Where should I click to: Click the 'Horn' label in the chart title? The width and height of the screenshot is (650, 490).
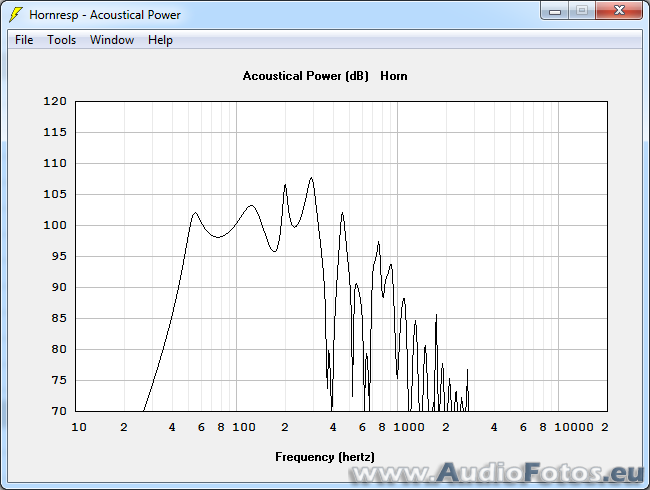click(x=394, y=76)
